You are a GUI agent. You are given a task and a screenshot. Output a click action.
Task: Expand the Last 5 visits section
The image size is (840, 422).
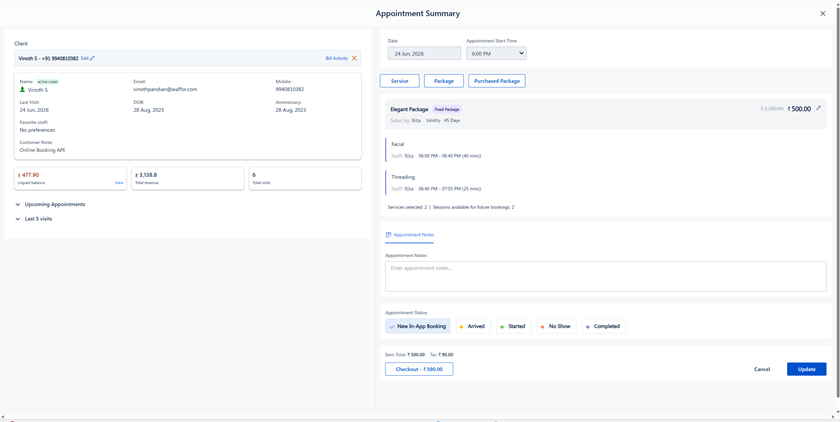(34, 218)
